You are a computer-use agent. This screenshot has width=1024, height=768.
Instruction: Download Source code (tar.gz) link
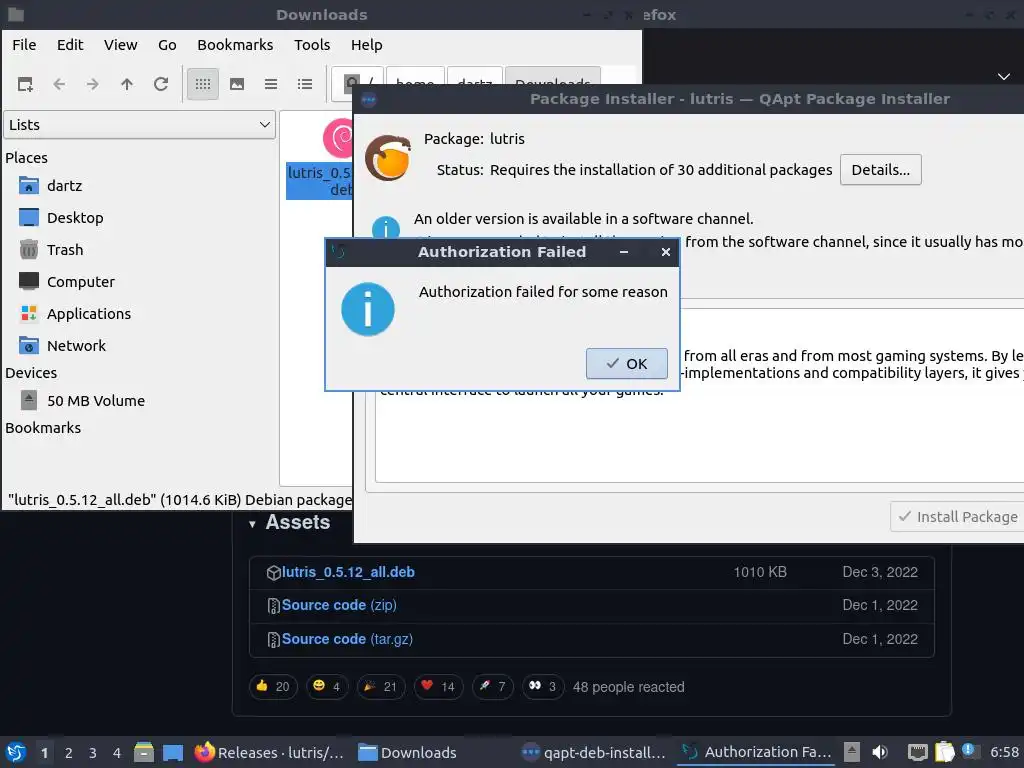tap(347, 639)
